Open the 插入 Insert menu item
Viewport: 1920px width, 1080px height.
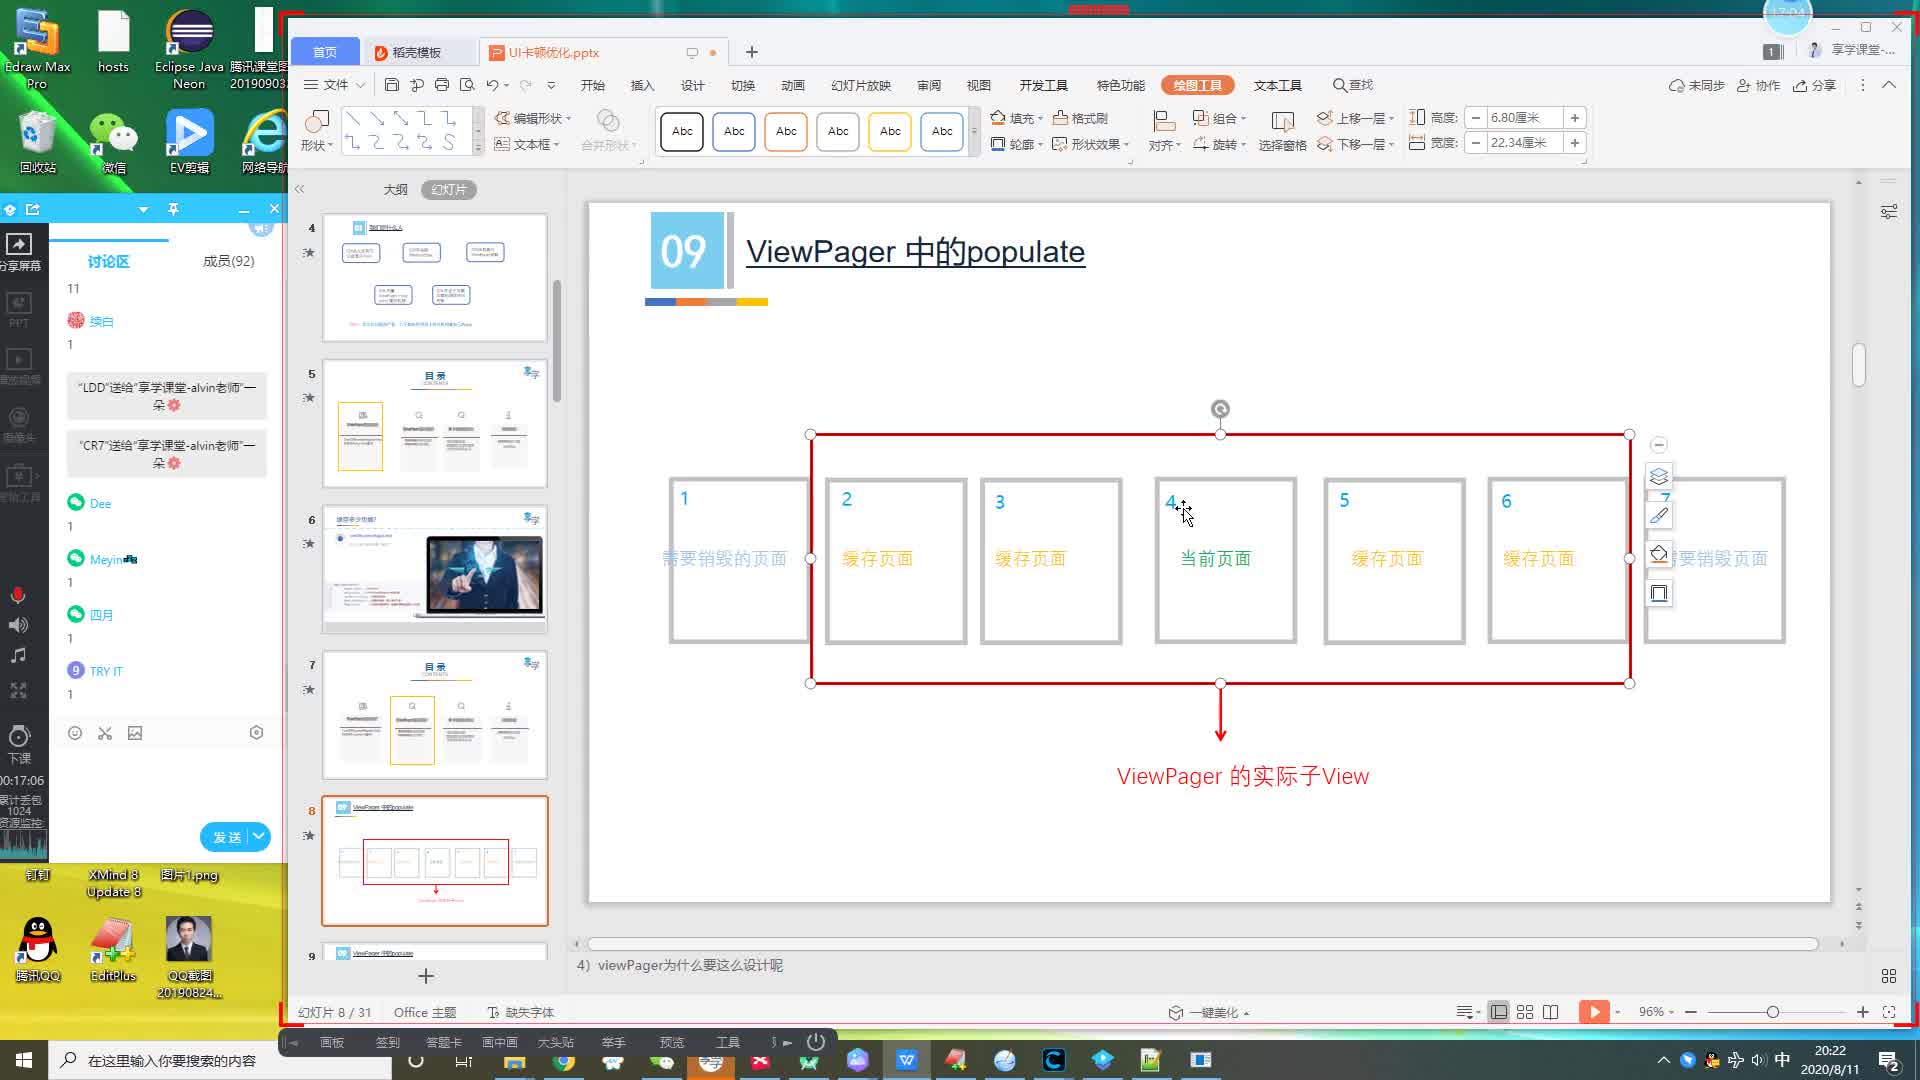(x=642, y=84)
